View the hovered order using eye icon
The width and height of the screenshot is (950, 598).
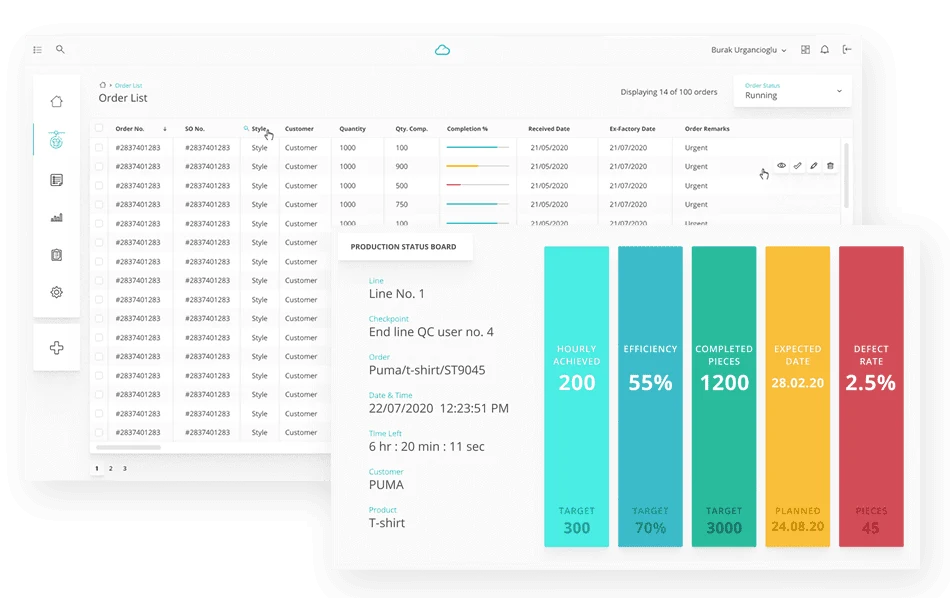782,166
